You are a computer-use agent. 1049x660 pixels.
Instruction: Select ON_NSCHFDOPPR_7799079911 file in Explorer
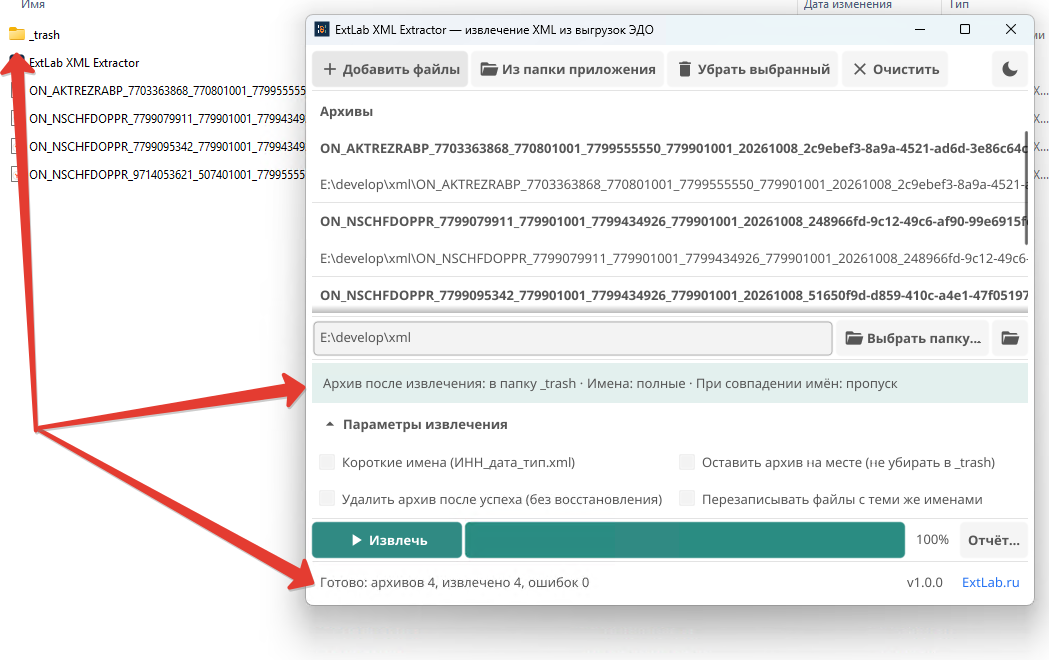(167, 119)
